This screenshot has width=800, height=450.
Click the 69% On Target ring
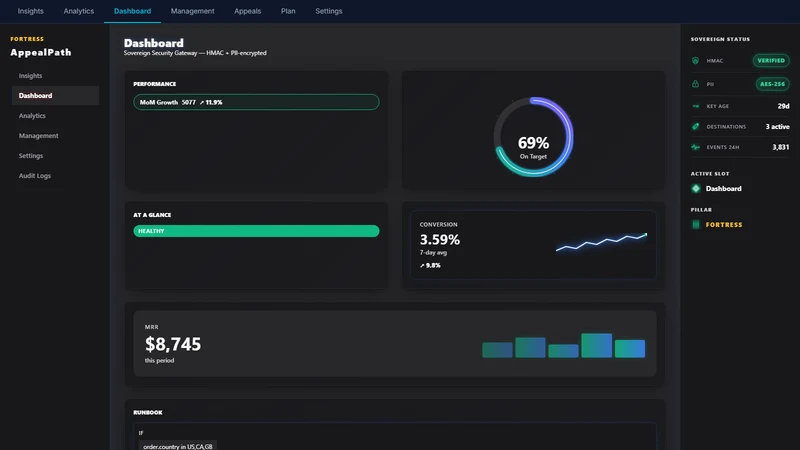point(533,137)
